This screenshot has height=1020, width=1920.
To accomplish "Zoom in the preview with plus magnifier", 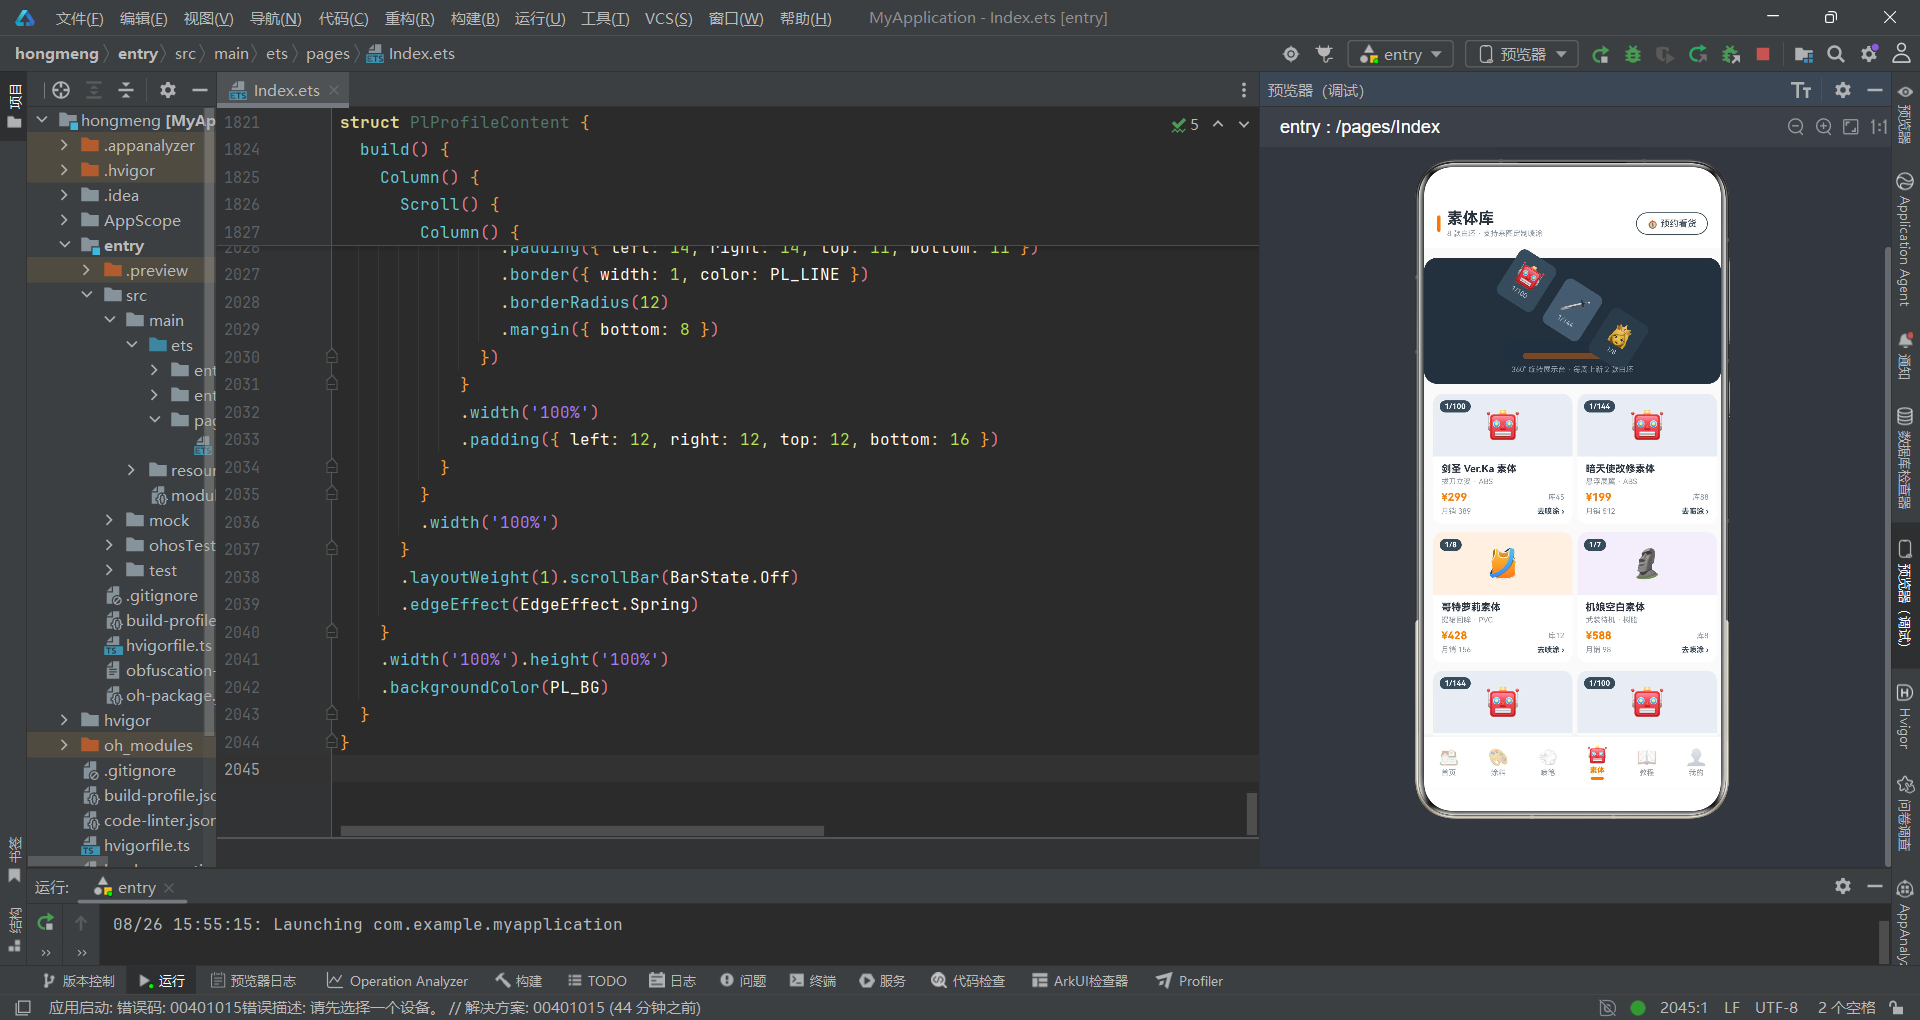I will tap(1824, 127).
